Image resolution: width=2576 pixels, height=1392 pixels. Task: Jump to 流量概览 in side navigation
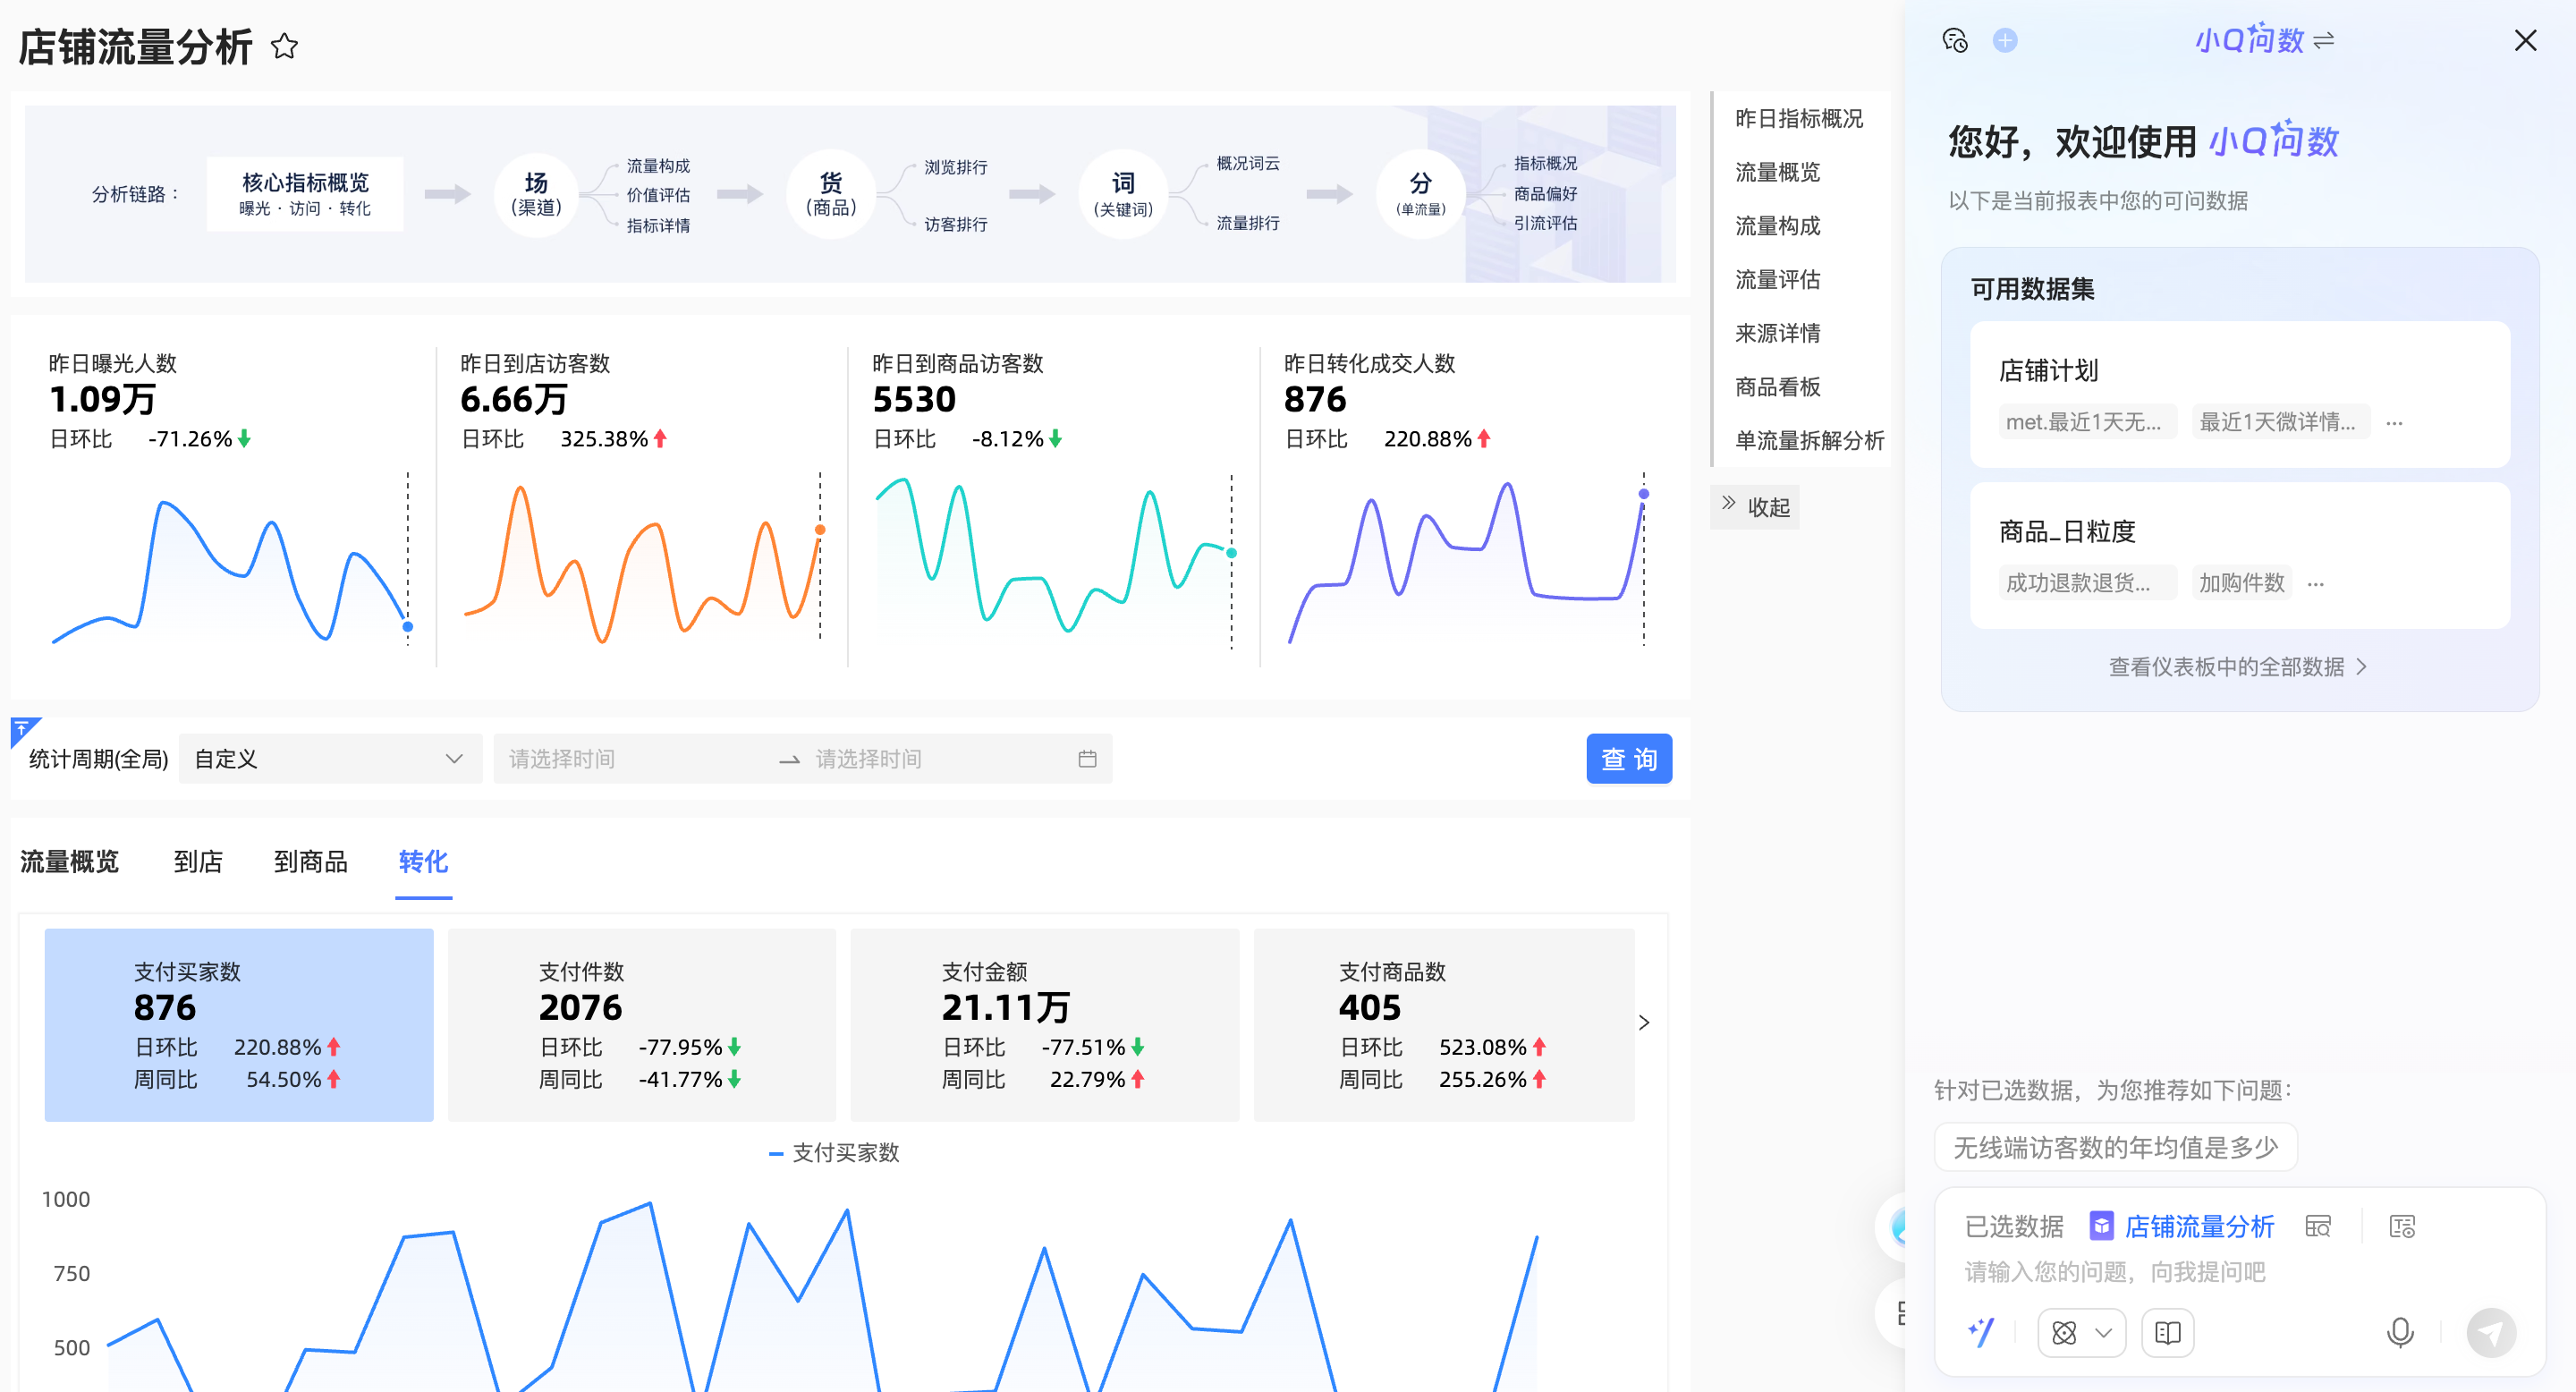1777,172
